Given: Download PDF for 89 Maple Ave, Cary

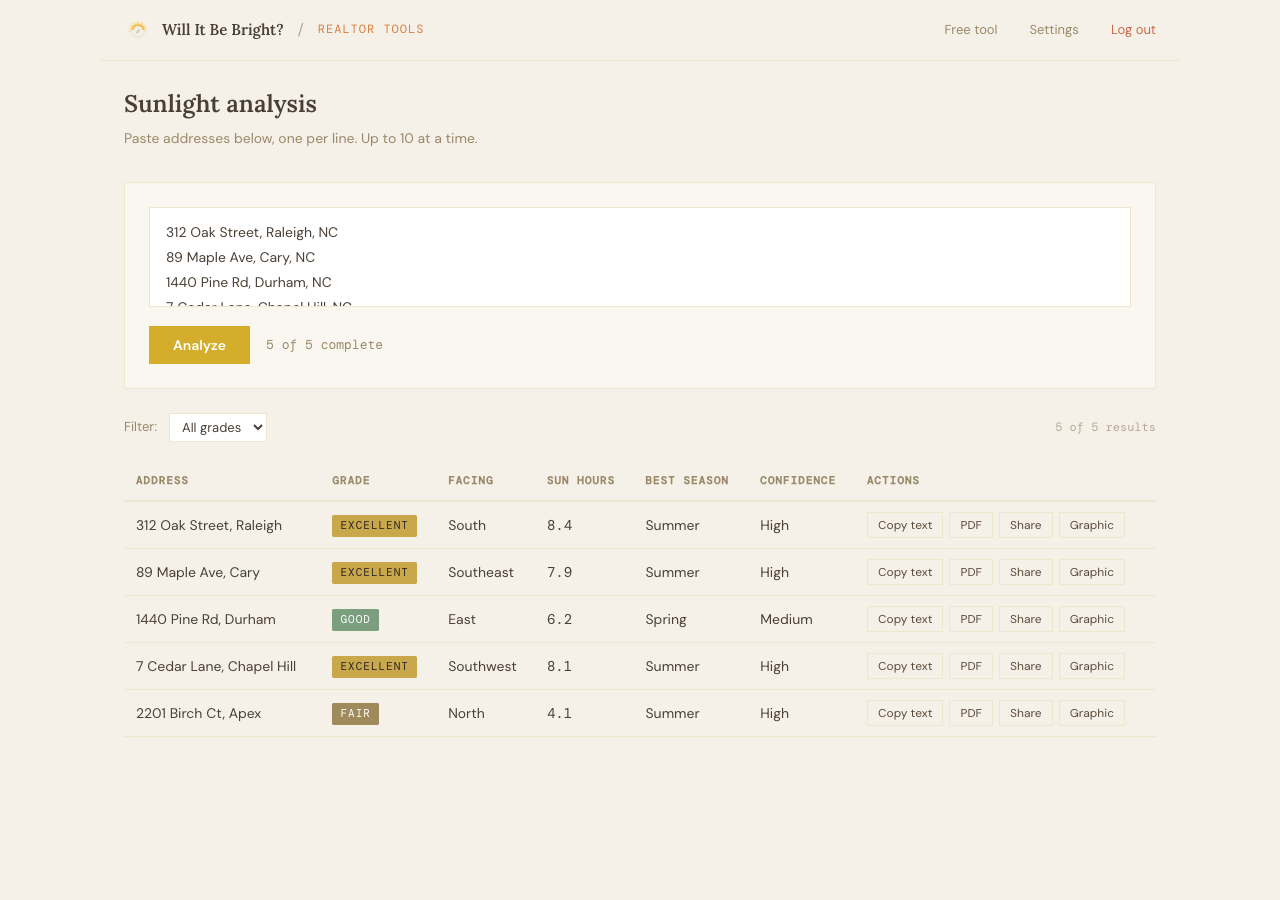Looking at the screenshot, I should (970, 571).
